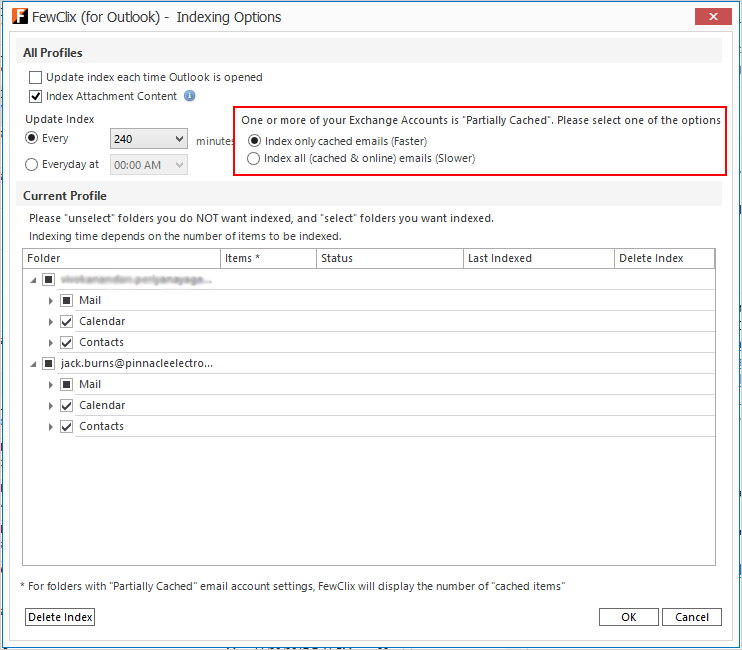Confirm settings with the OK button

click(628, 617)
